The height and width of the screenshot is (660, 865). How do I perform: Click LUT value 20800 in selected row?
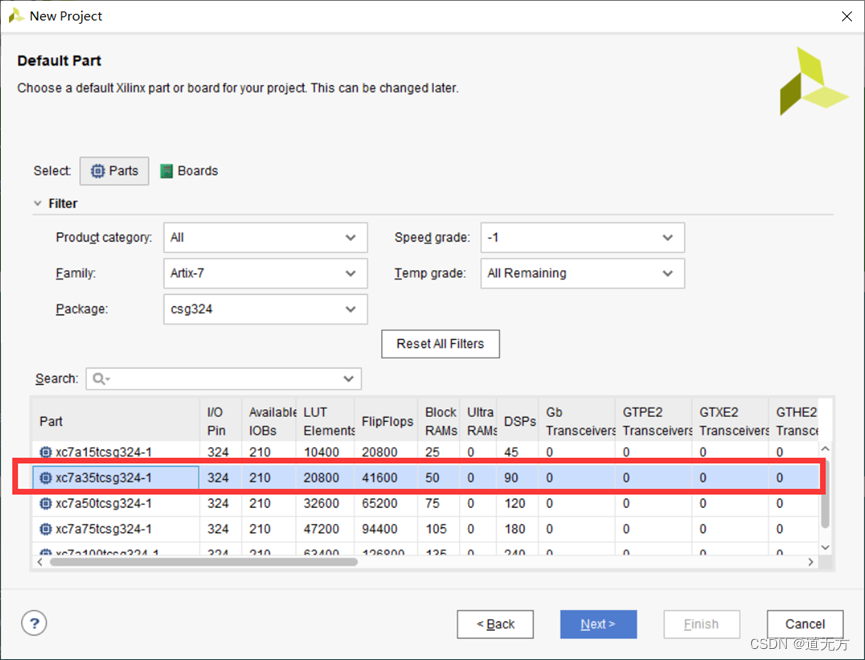coord(321,477)
